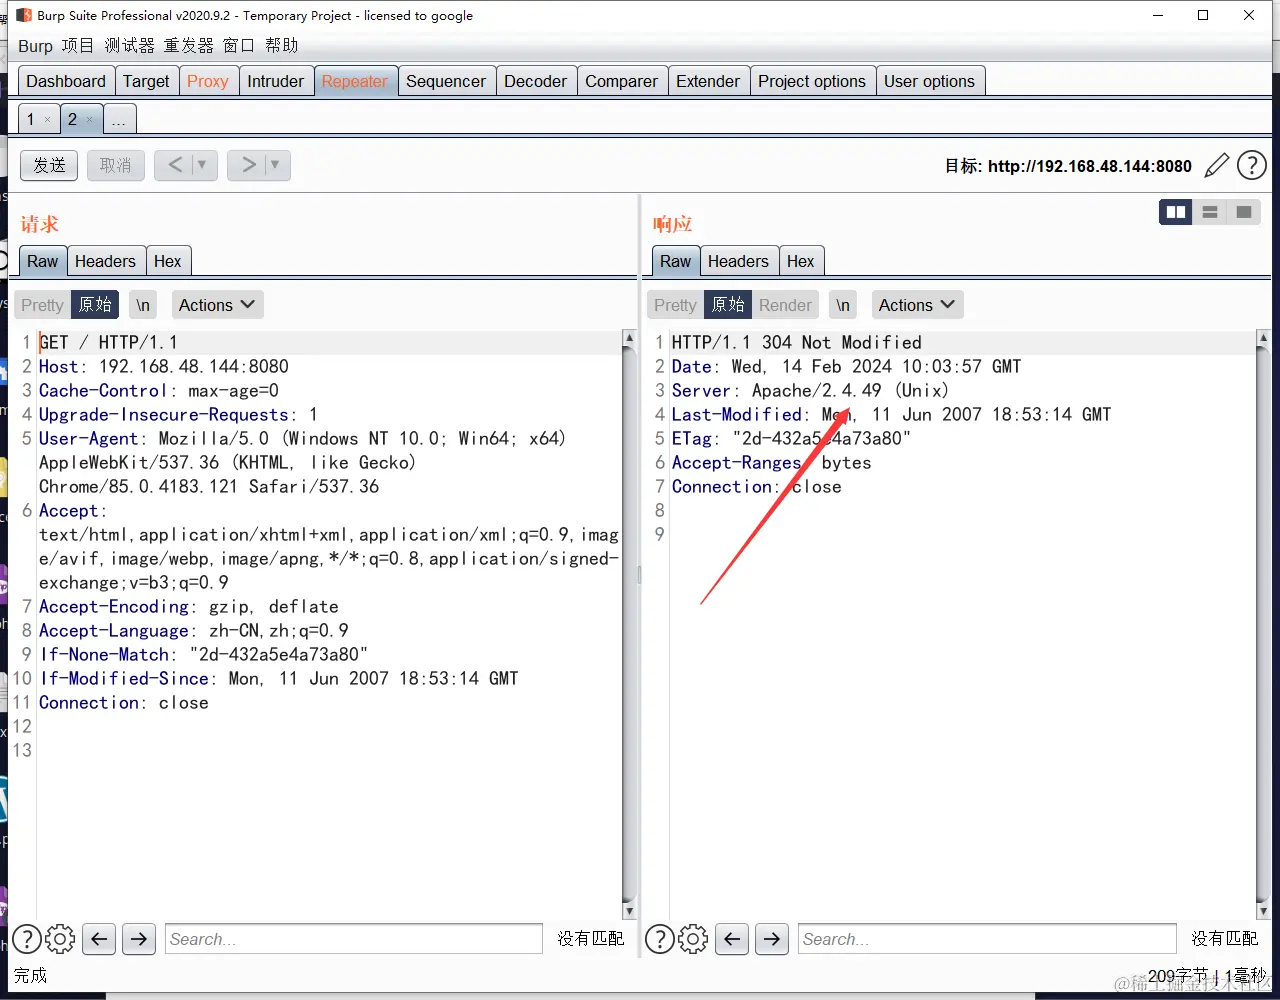This screenshot has height=1000, width=1280.
Task: Open the 项目 menu
Action: [x=77, y=46]
